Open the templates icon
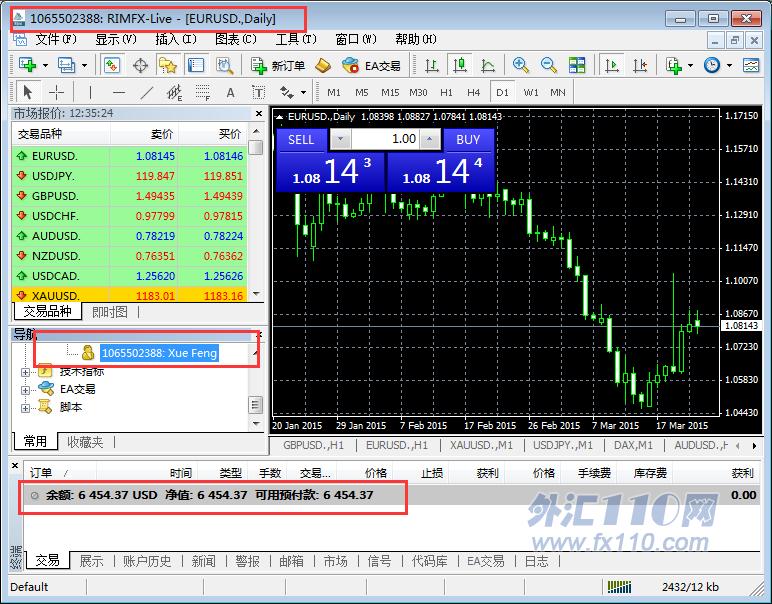The image size is (772, 604). 751,65
